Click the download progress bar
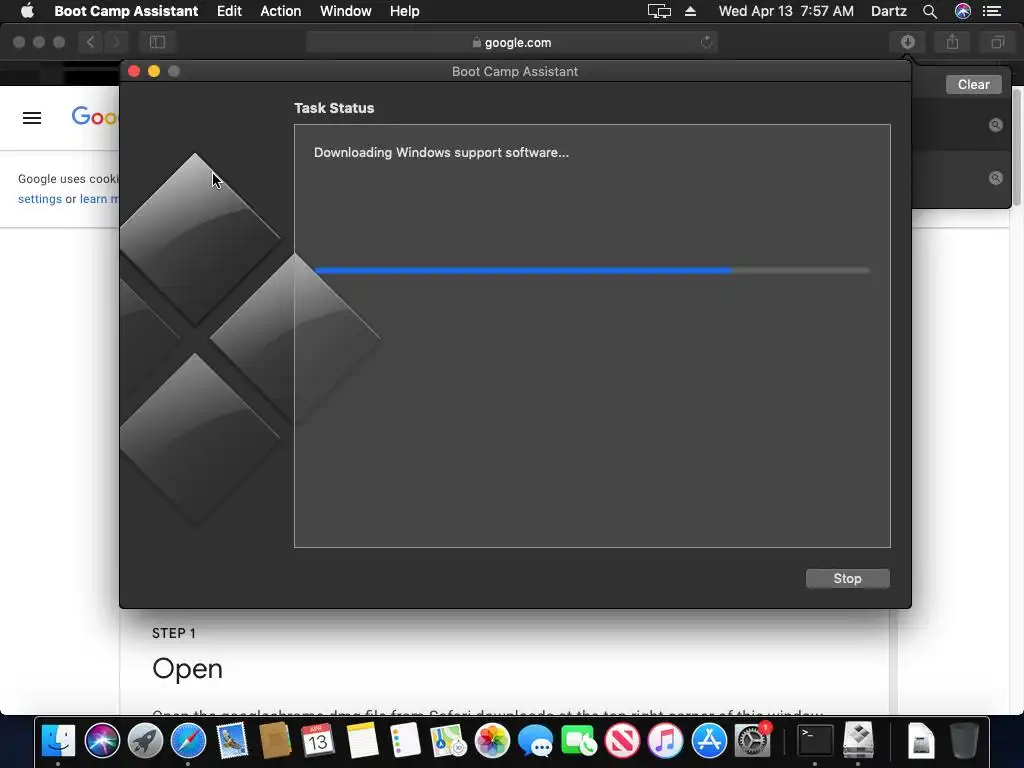The width and height of the screenshot is (1024, 768). (x=592, y=270)
